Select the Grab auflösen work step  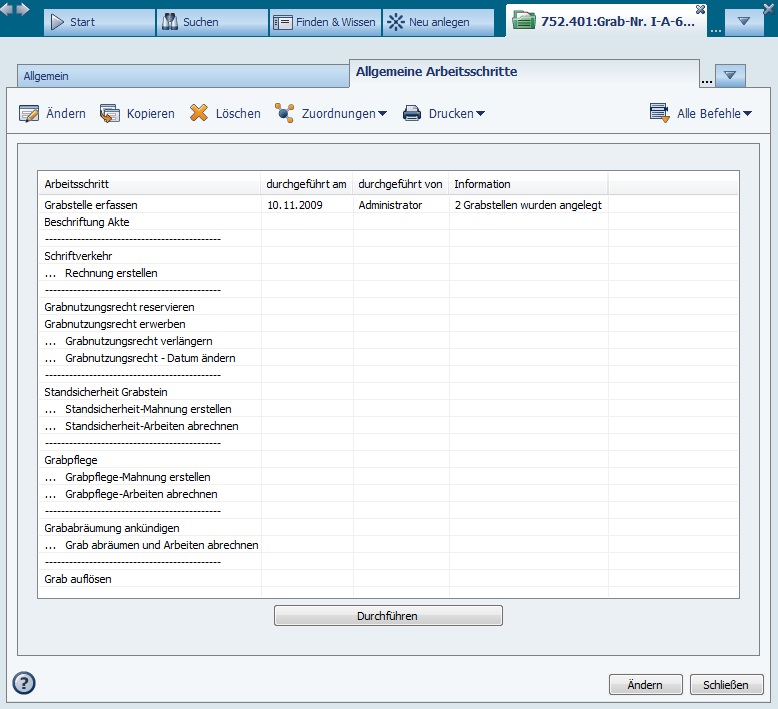click(78, 579)
